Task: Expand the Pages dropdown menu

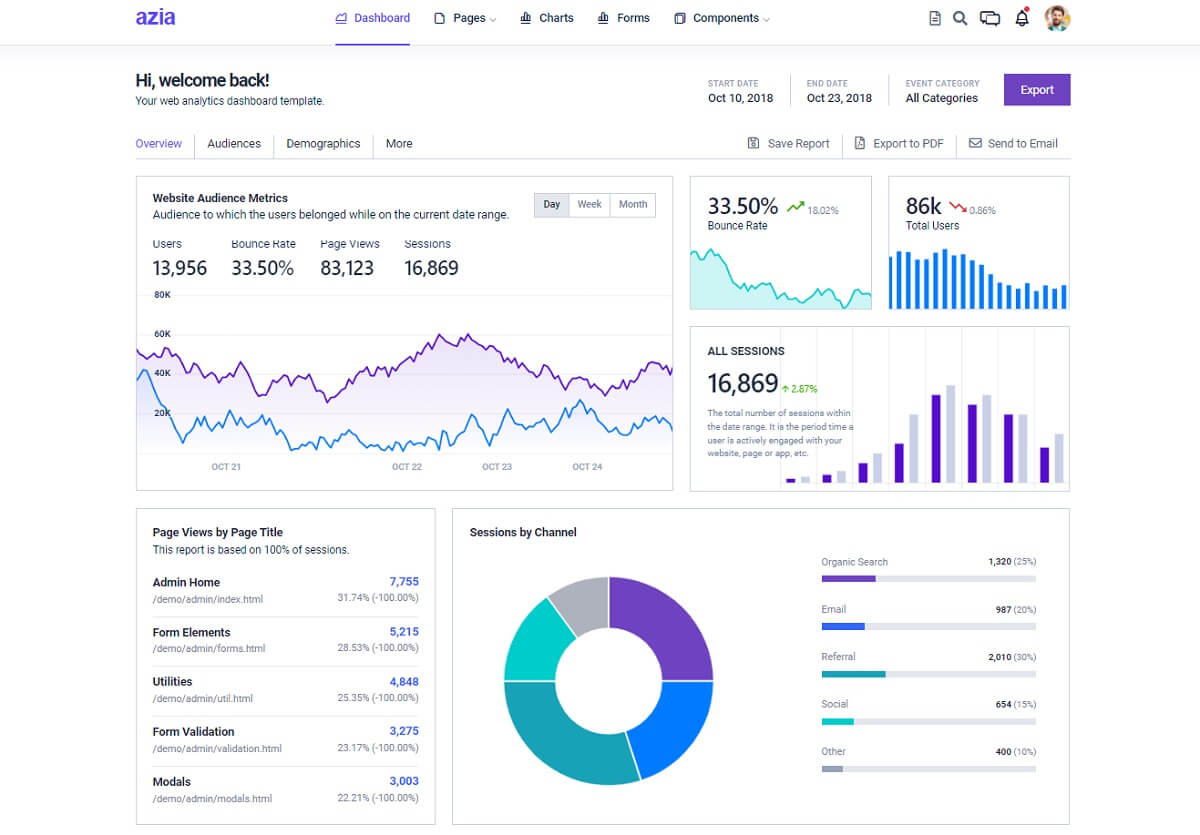Action: click(464, 17)
